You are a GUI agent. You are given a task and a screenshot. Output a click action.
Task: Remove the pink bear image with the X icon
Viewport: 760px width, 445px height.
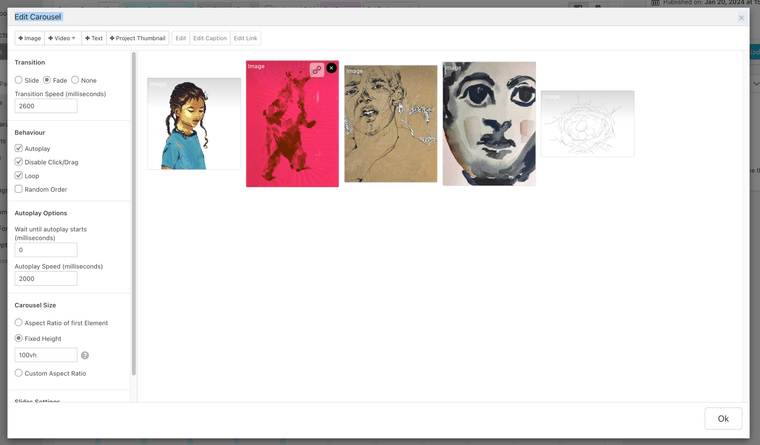point(331,69)
